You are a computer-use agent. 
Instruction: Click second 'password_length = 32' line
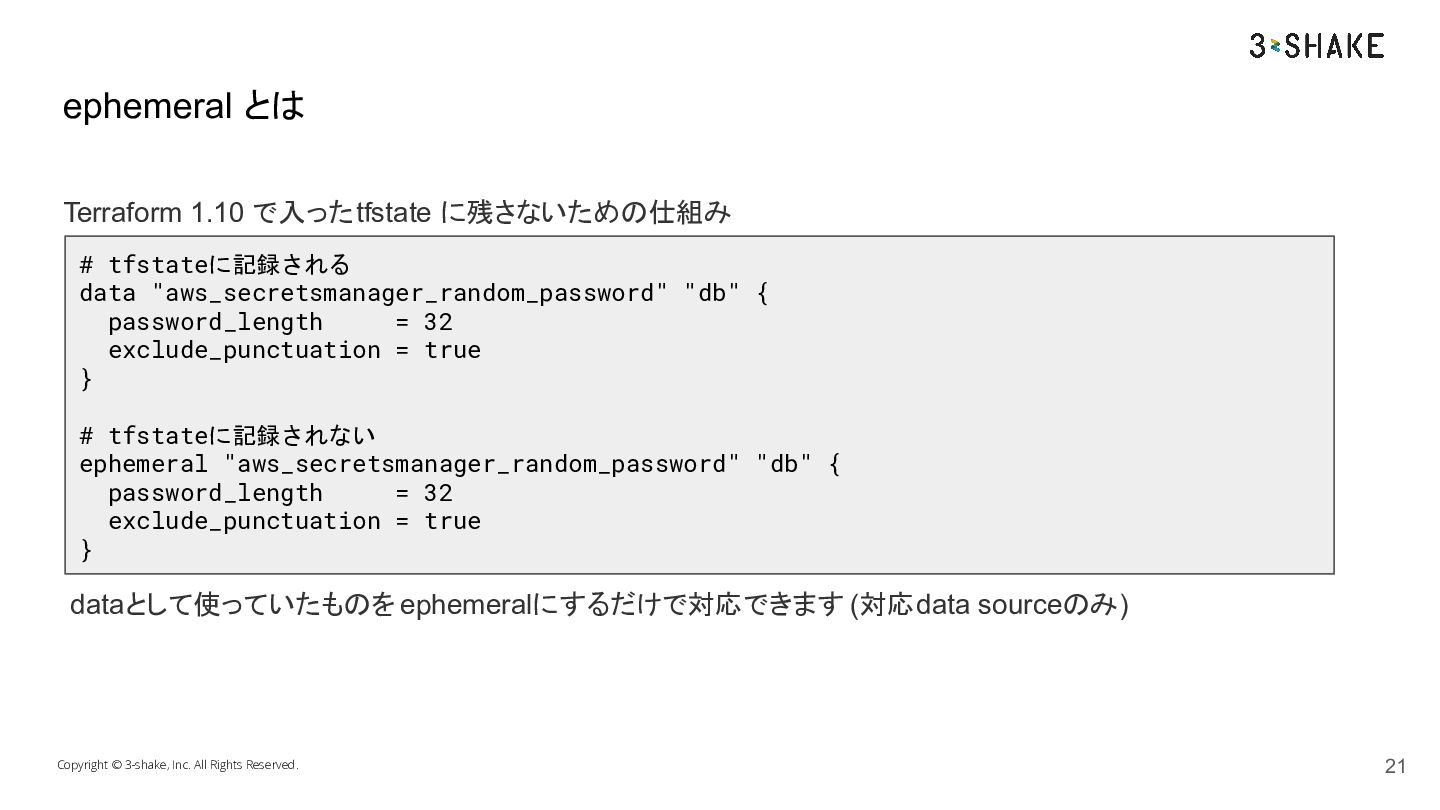point(280,493)
